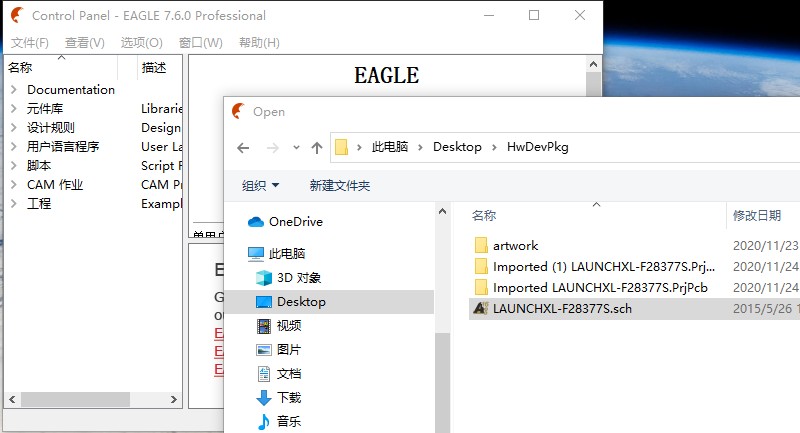The height and width of the screenshot is (433, 800).
Task: Select Imported LAUNCHXL-F28377S.PrjPcb folder
Action: (591, 288)
